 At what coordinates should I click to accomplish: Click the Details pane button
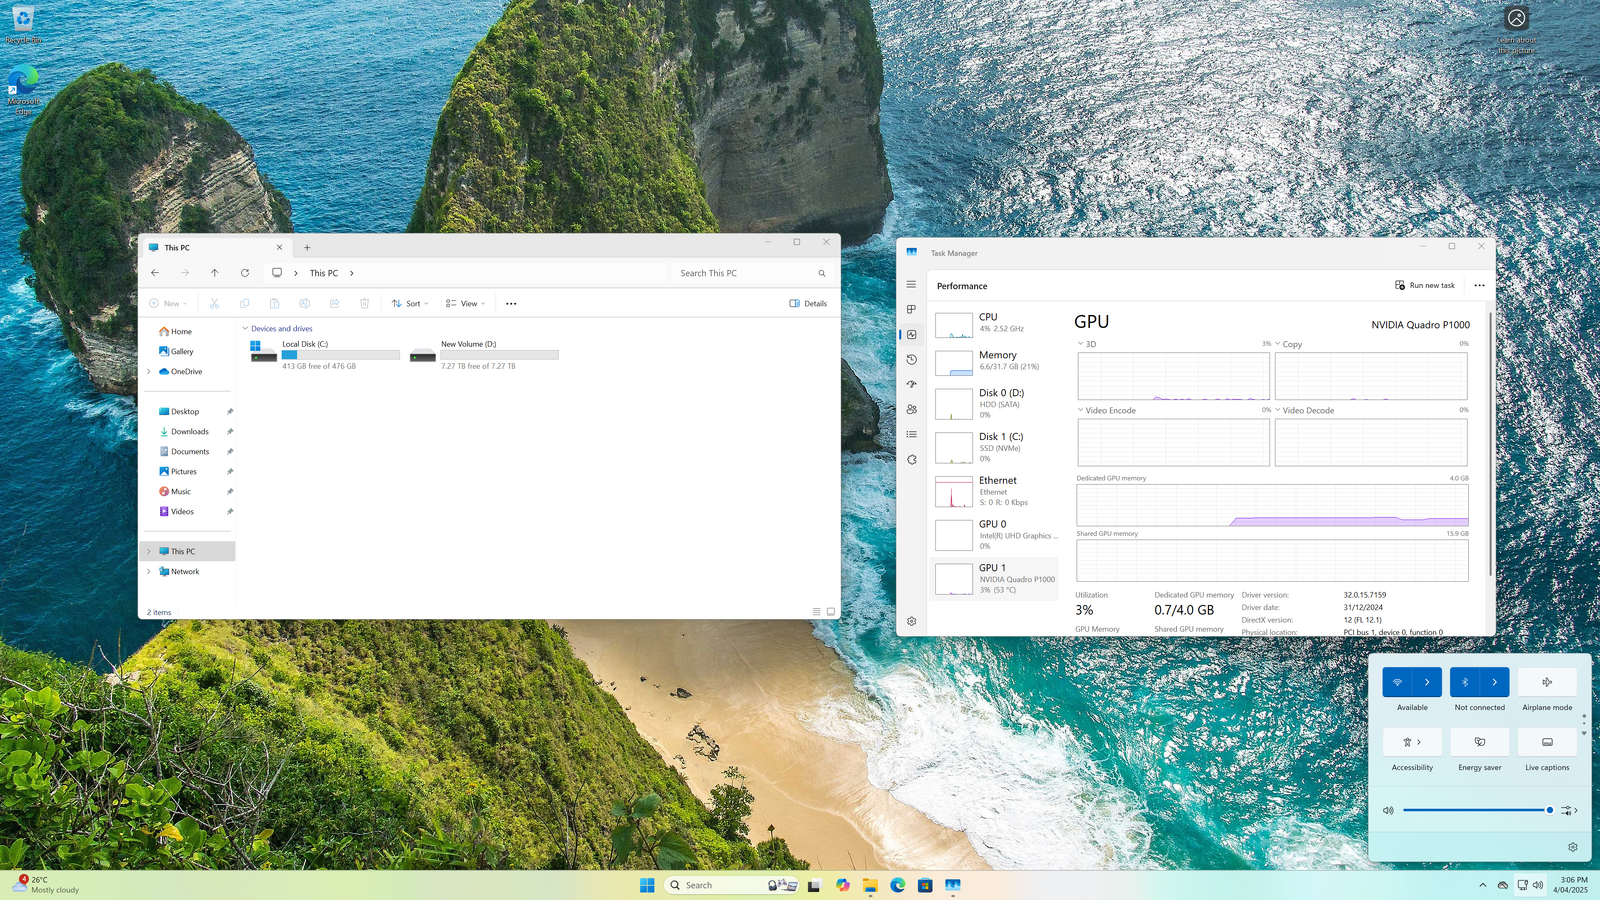point(808,304)
